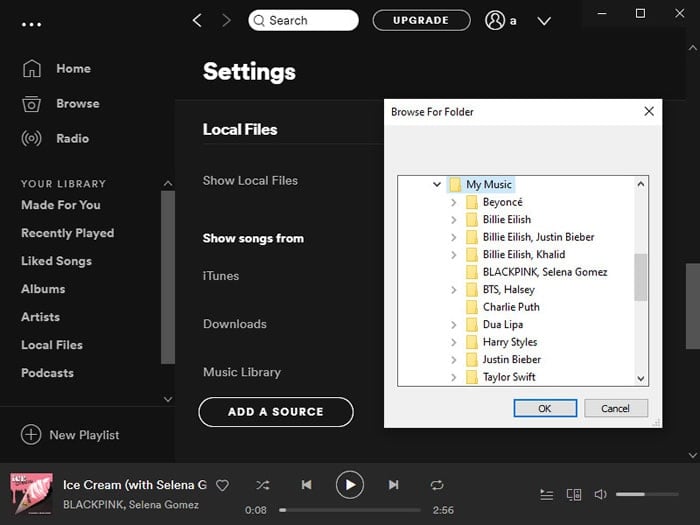Skip to next track
The width and height of the screenshot is (700, 525).
[x=393, y=485]
